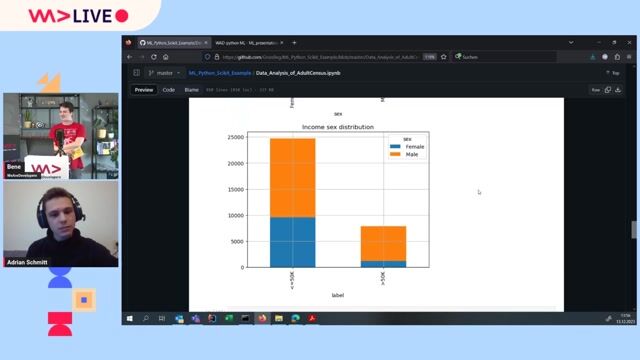The image size is (640, 360).
Task: Bookmark this page with the star icon
Action: [444, 57]
